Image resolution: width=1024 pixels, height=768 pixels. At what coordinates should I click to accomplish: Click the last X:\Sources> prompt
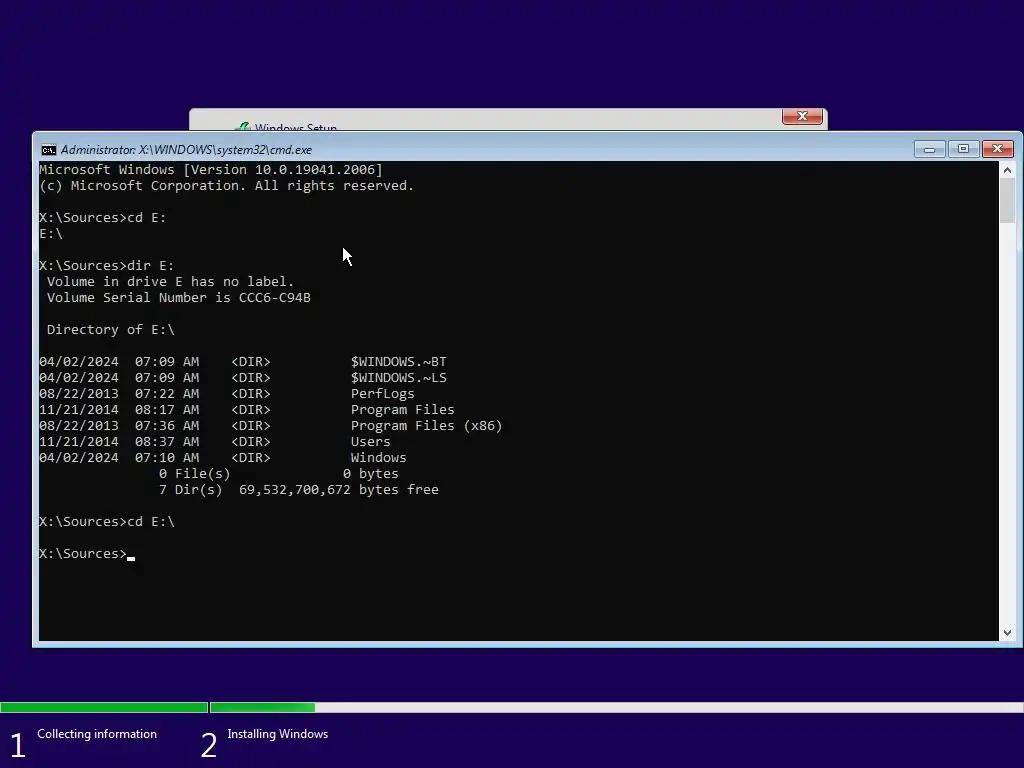83,554
